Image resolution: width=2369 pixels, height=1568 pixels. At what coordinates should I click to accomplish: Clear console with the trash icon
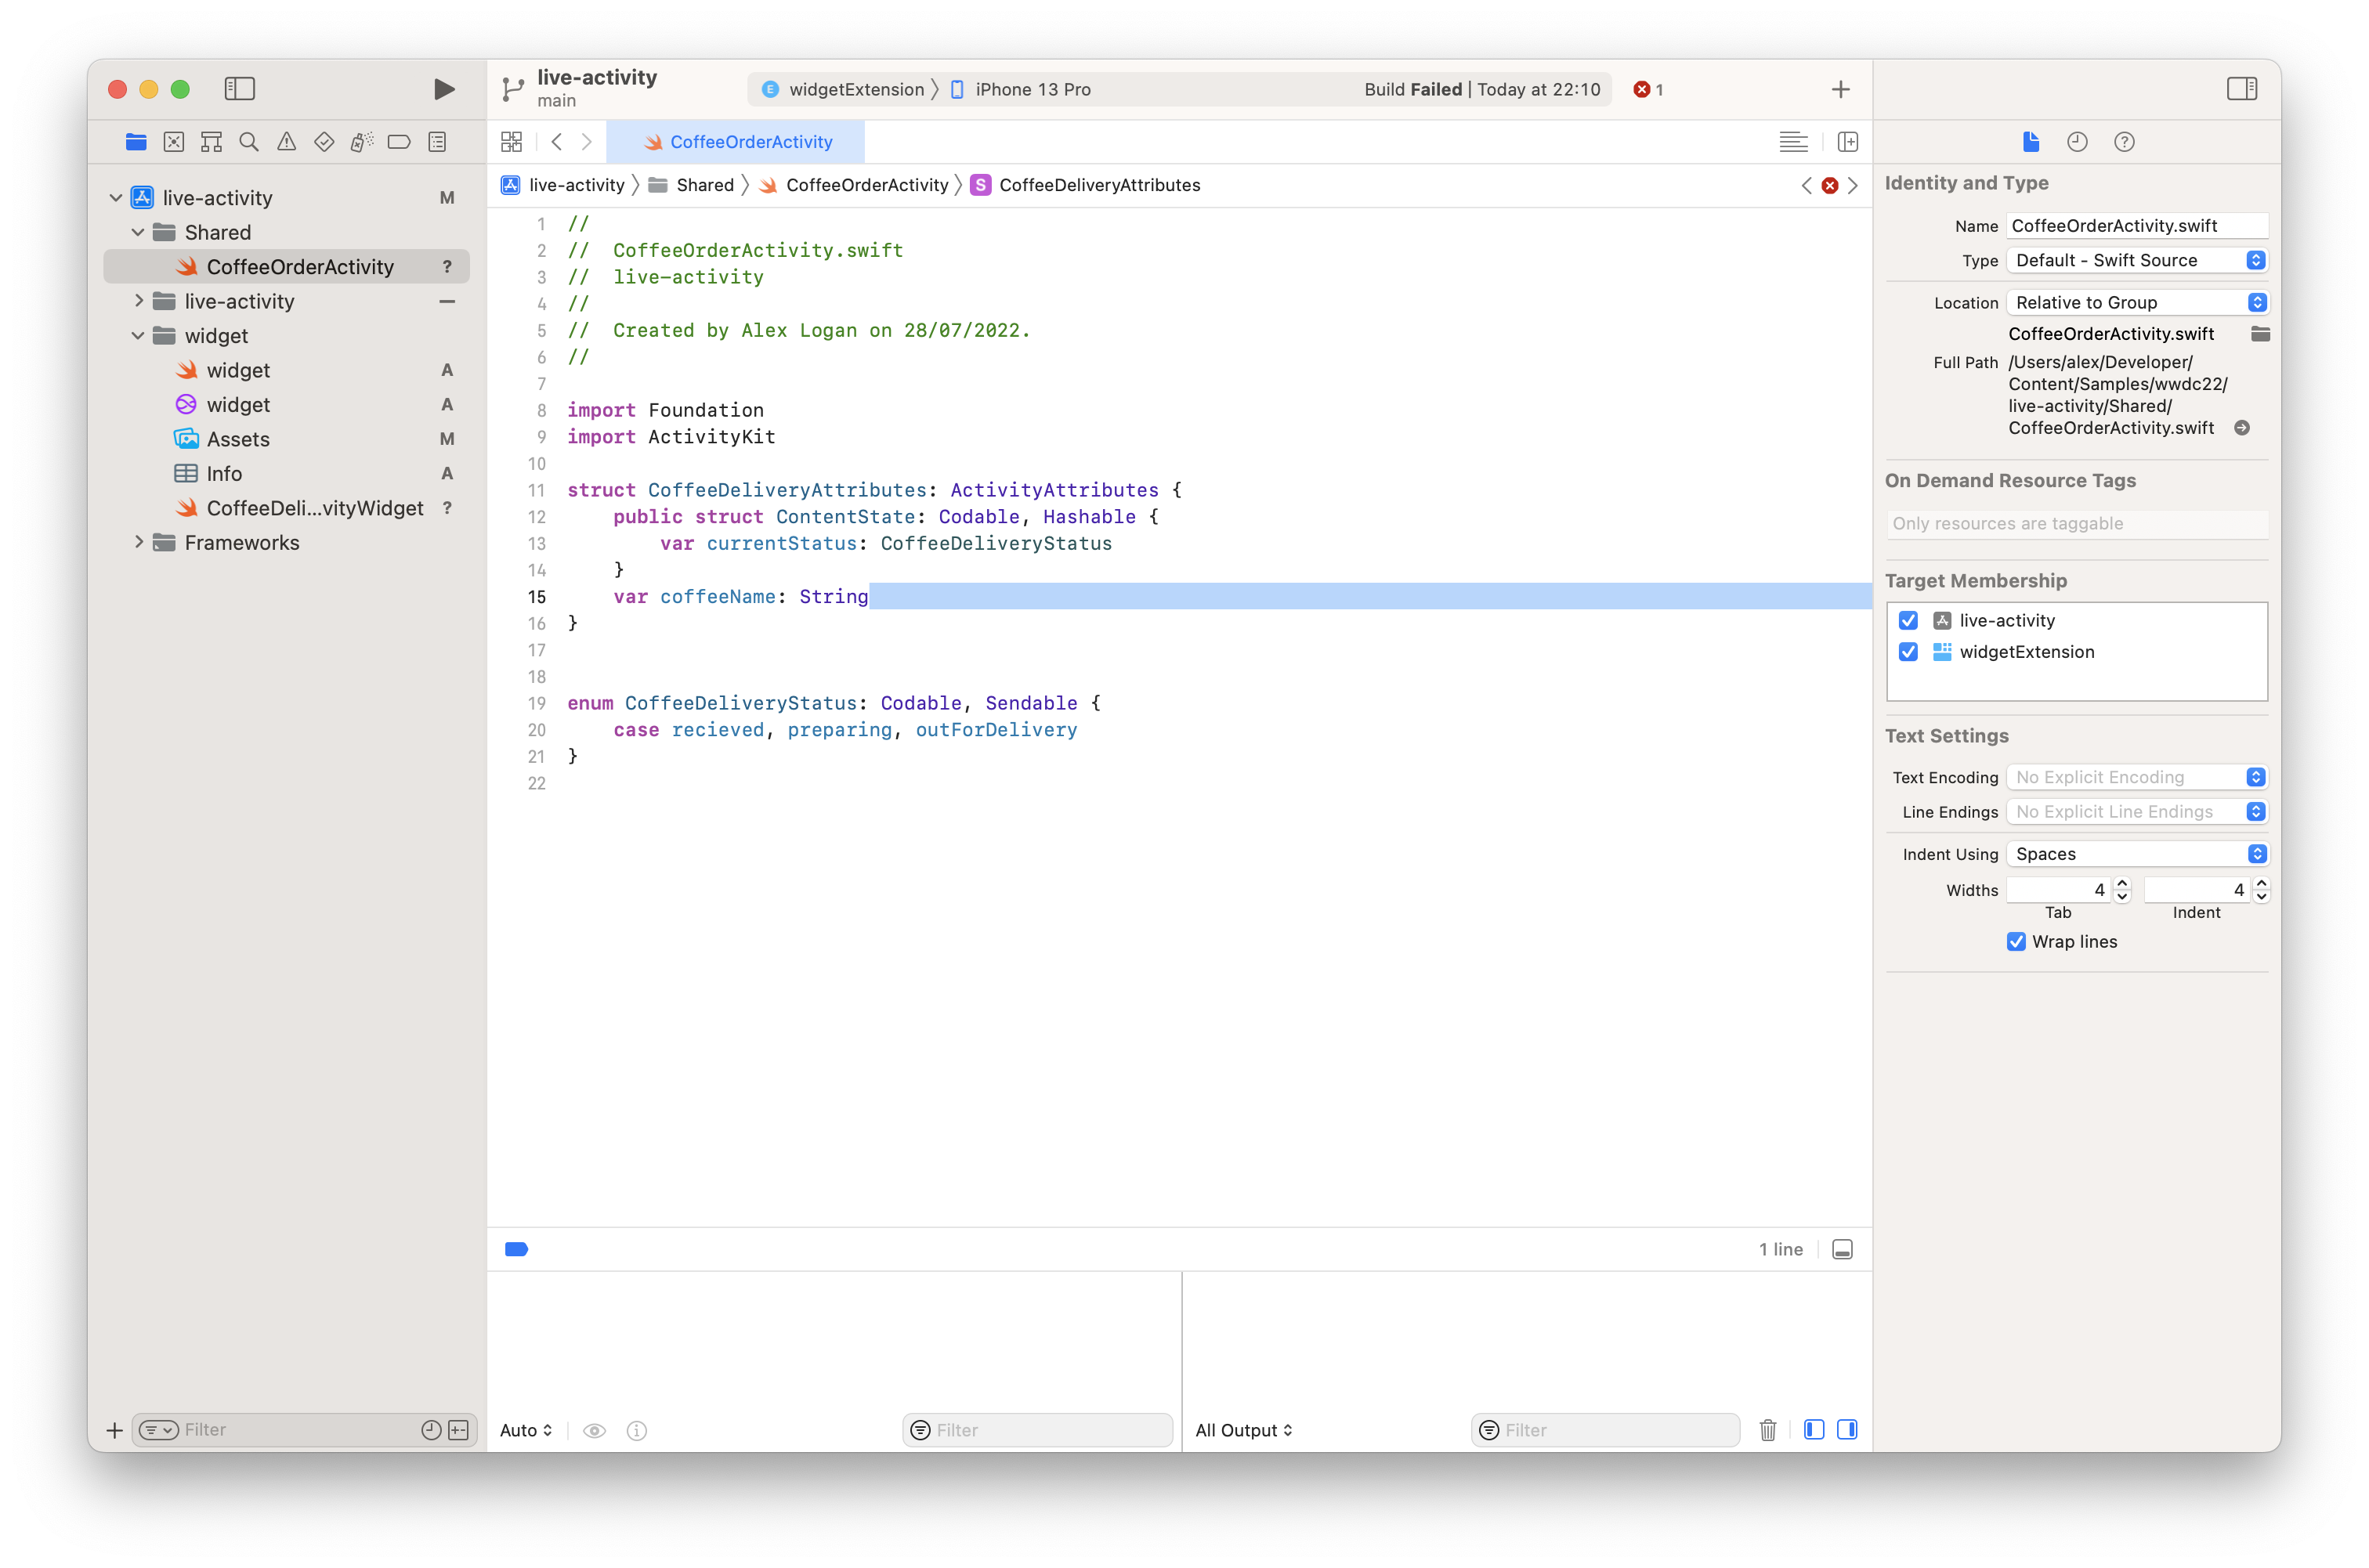pos(1767,1430)
